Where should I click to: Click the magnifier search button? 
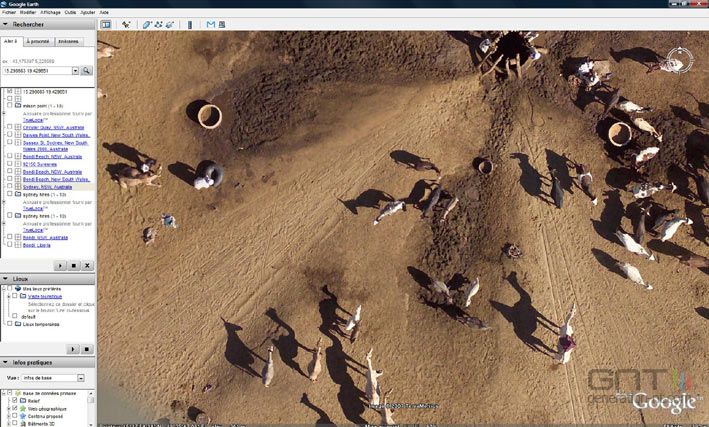click(x=86, y=71)
